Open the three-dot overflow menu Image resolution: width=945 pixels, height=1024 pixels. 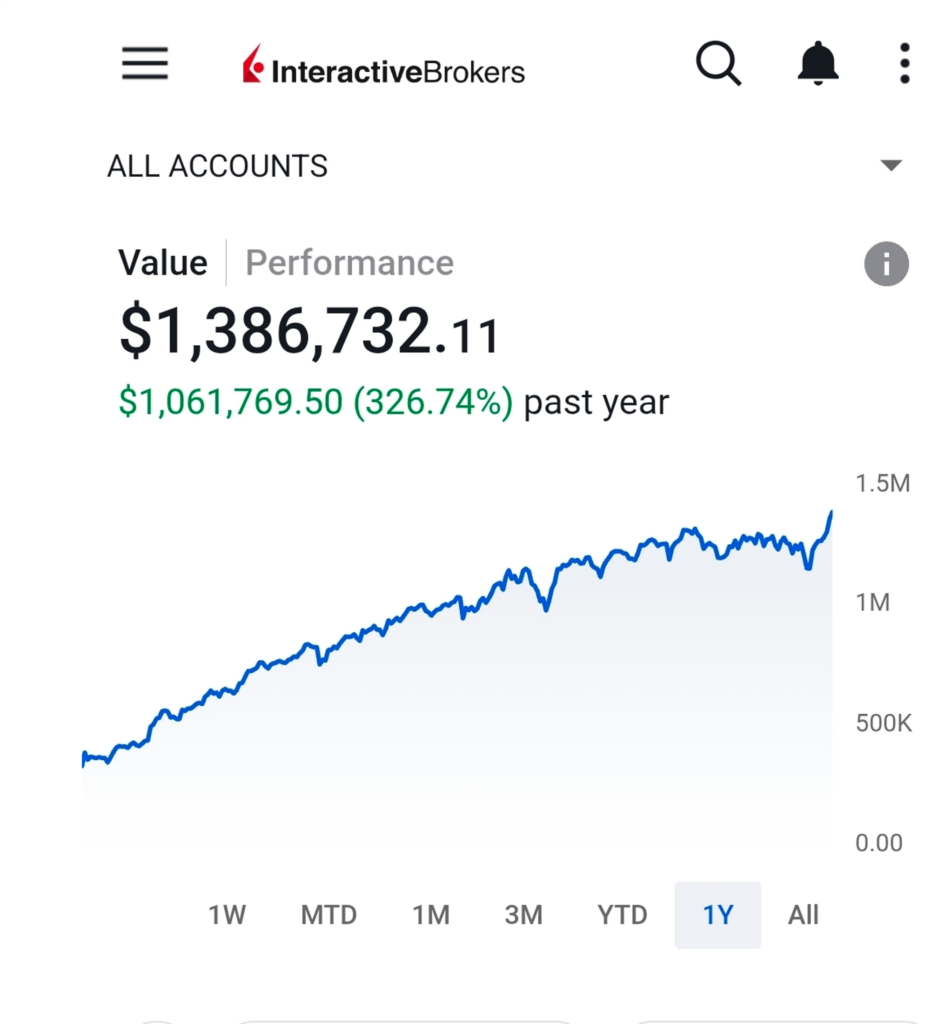(x=904, y=64)
